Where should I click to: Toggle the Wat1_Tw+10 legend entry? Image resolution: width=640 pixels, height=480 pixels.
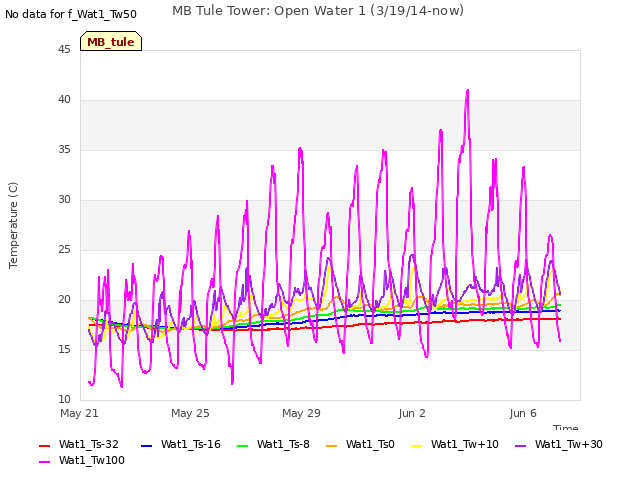click(455, 444)
